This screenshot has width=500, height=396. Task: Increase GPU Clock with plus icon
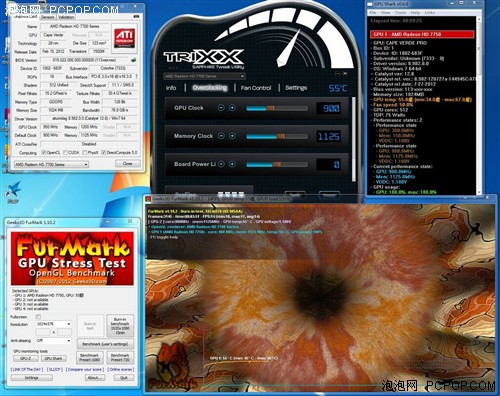pos(232,108)
